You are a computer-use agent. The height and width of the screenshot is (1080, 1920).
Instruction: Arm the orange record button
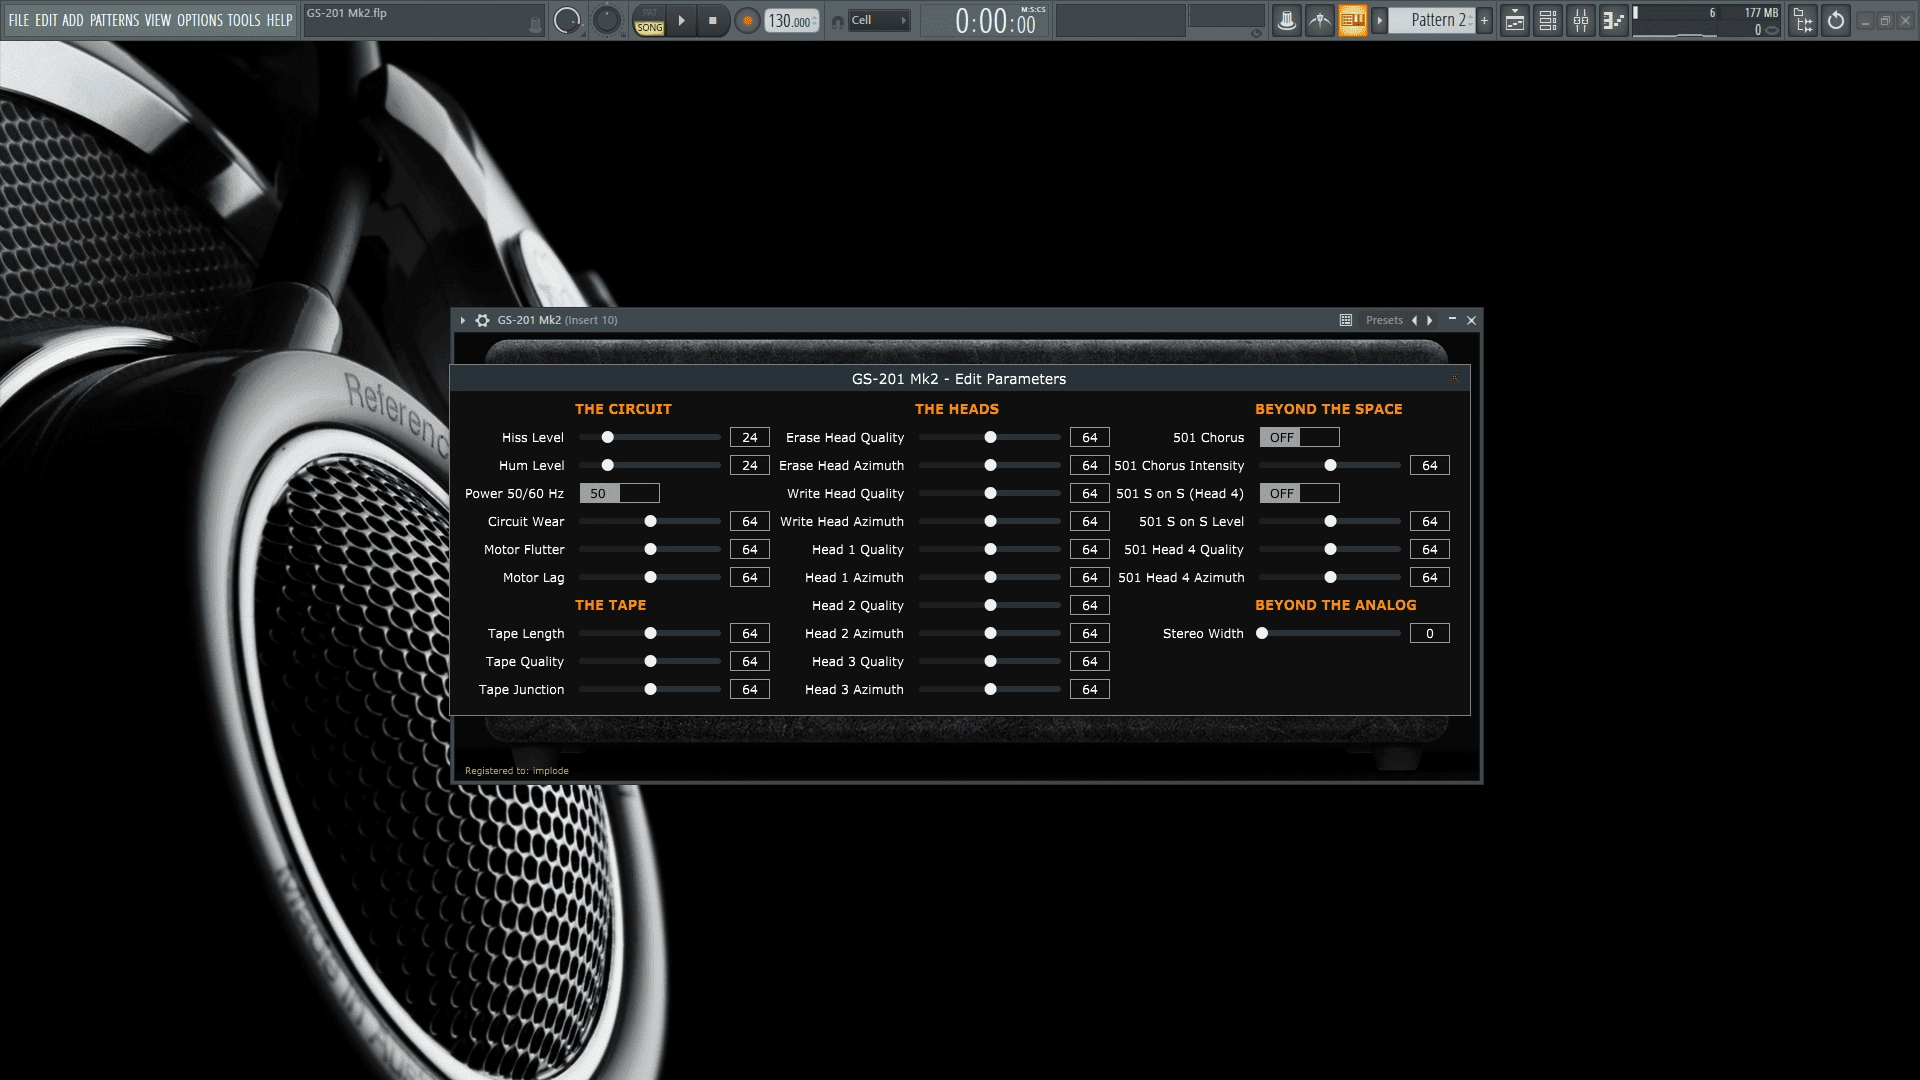pos(747,20)
